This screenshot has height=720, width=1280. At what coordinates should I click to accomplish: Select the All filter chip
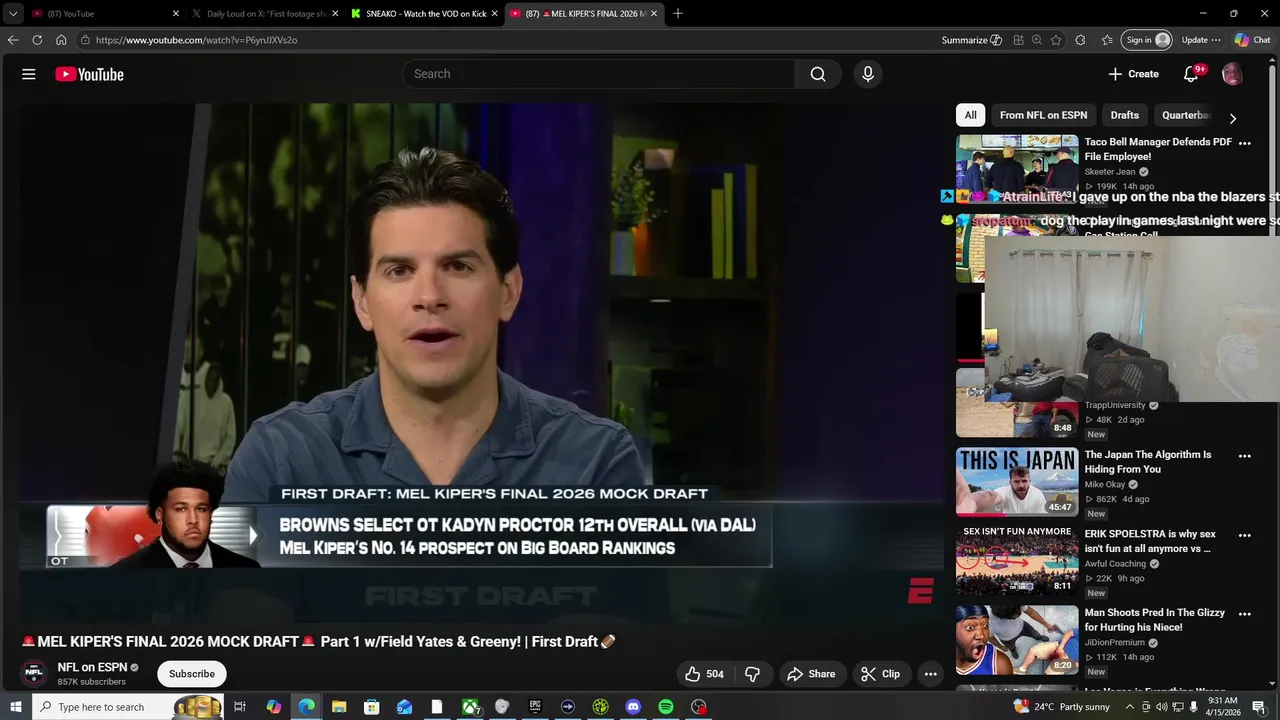tap(970, 115)
